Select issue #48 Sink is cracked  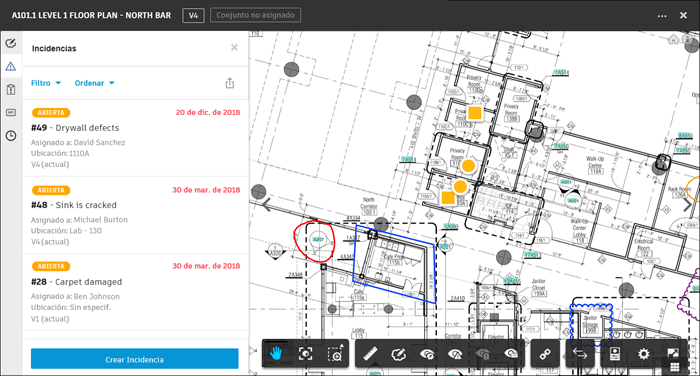(x=135, y=215)
